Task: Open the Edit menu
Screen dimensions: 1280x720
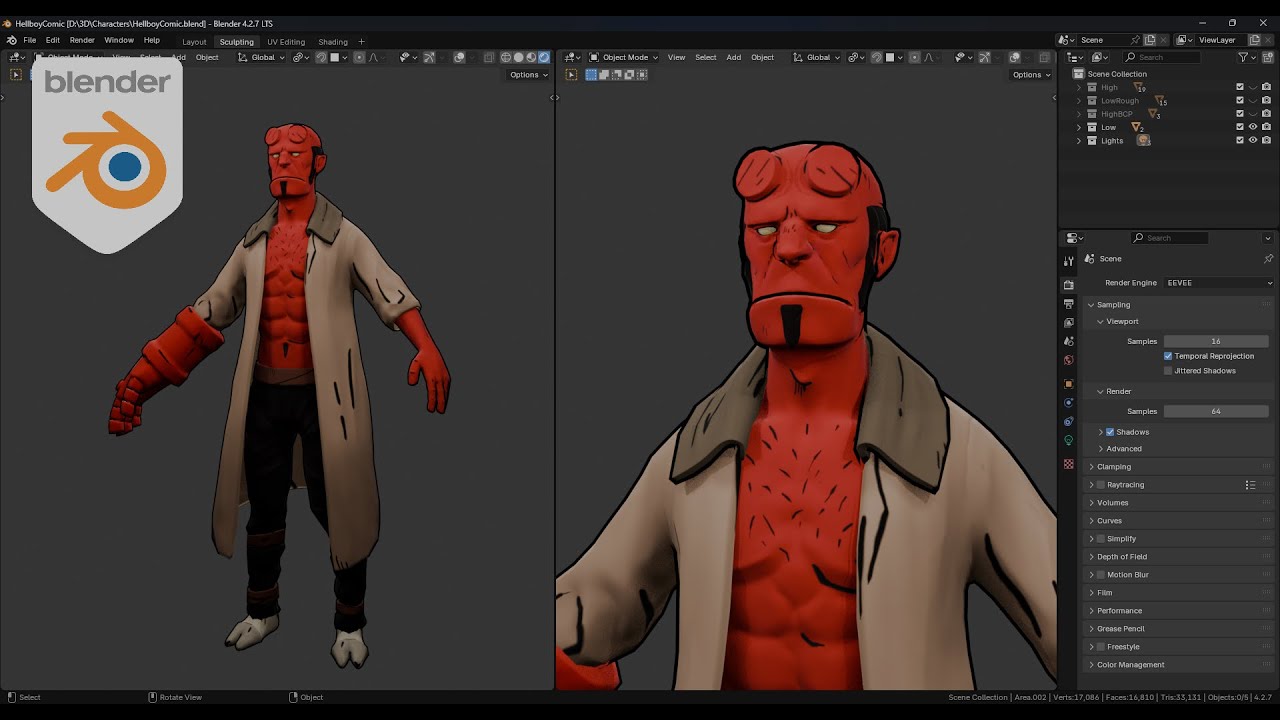Action: [x=52, y=41]
